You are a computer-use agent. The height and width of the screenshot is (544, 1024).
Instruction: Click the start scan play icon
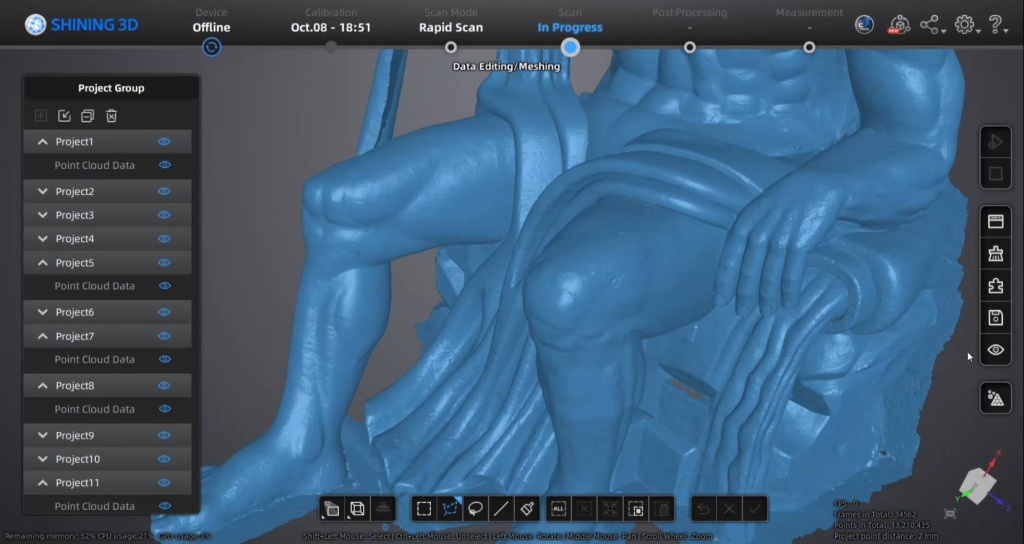[x=995, y=142]
